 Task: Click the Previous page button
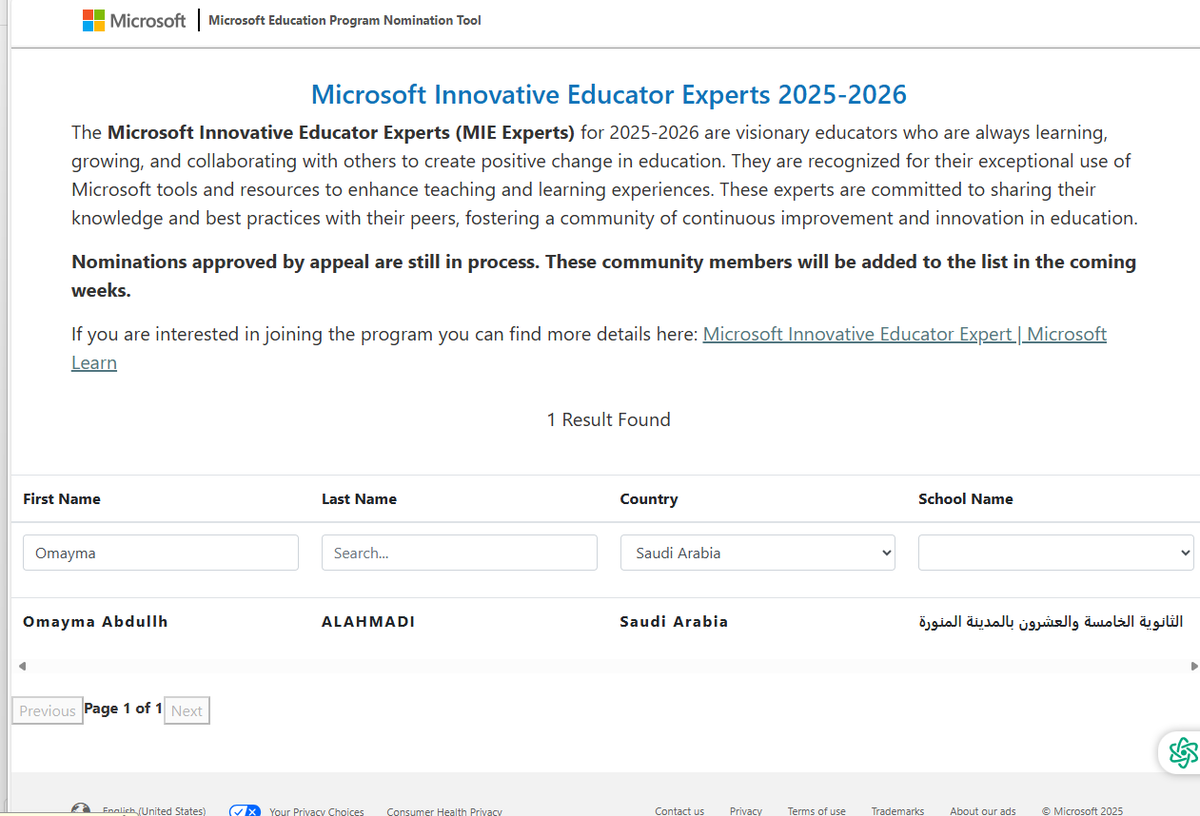(47, 711)
